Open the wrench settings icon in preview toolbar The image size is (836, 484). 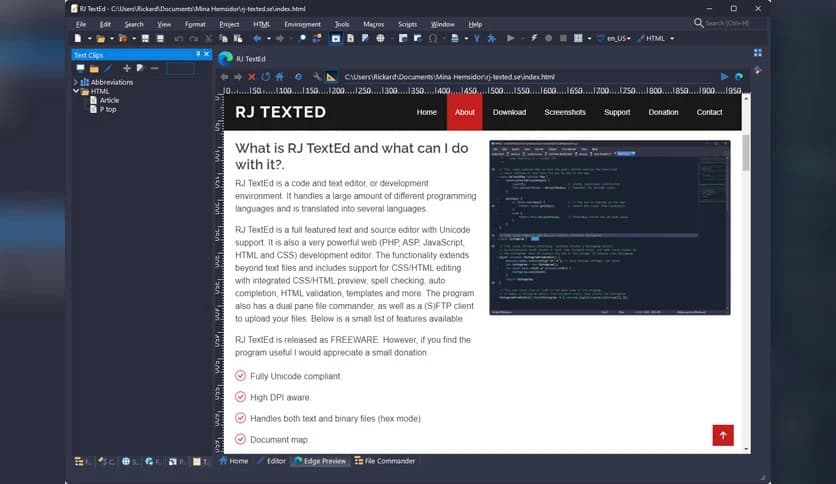pos(316,77)
